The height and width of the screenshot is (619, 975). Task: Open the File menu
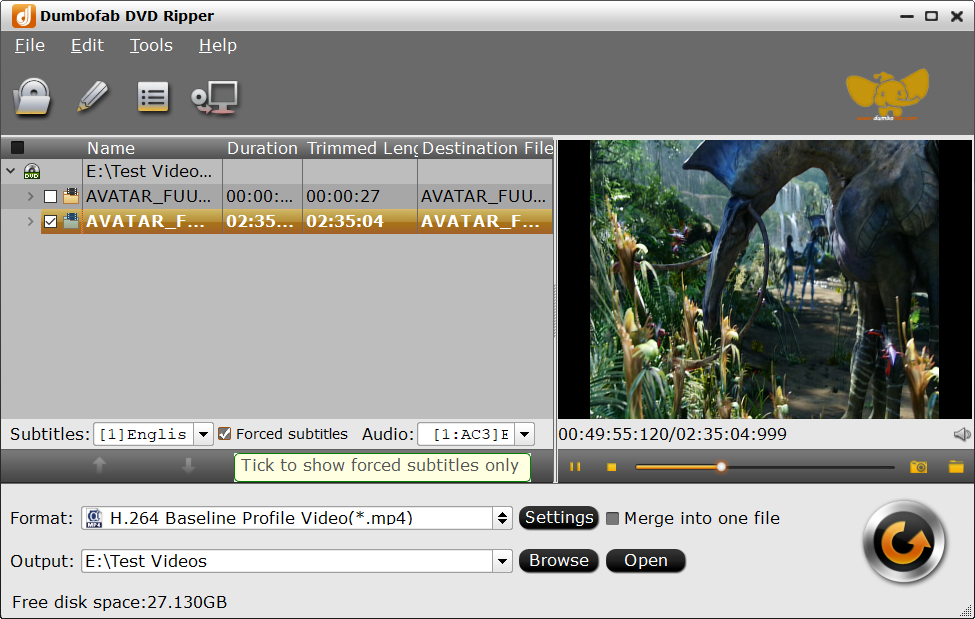30,45
